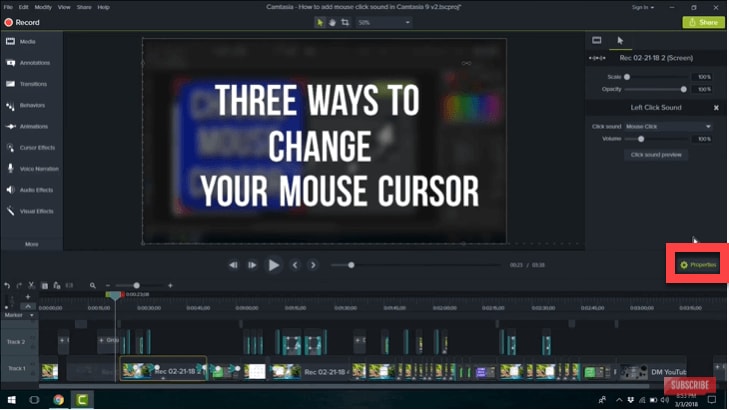Open the Visual Effects panel
Viewport: 729px width, 410px height.
coord(31,212)
